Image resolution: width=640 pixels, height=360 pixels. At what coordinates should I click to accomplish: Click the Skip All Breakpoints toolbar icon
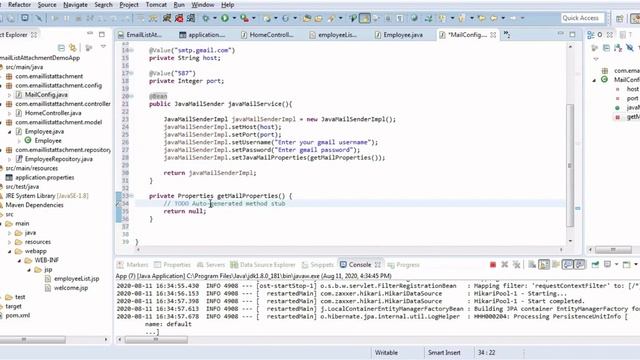[x=39, y=18]
